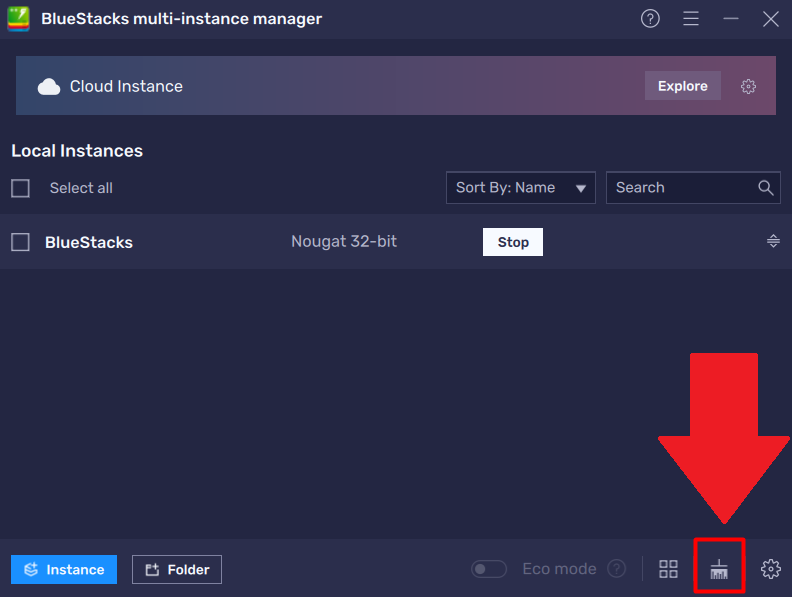Click the Nougat 32-bit label
Image resolution: width=792 pixels, height=597 pixels.
coord(344,241)
